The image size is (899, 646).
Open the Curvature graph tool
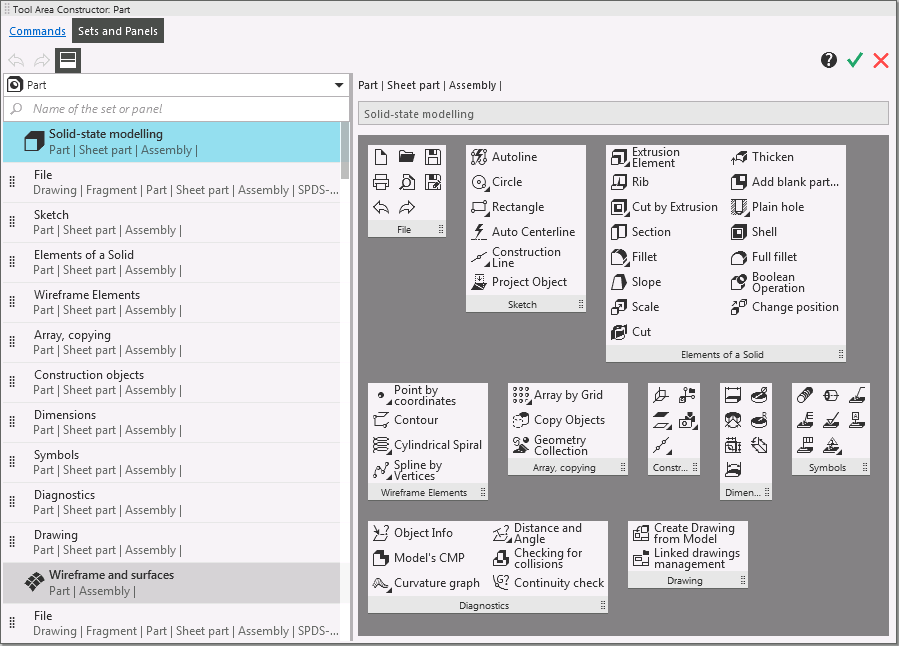(x=381, y=583)
